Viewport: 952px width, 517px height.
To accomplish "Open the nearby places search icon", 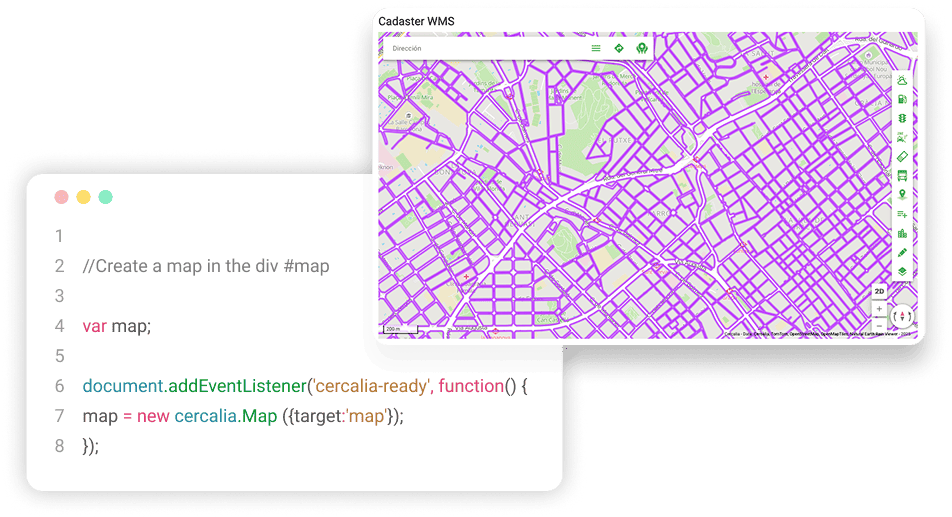I will (x=642, y=49).
